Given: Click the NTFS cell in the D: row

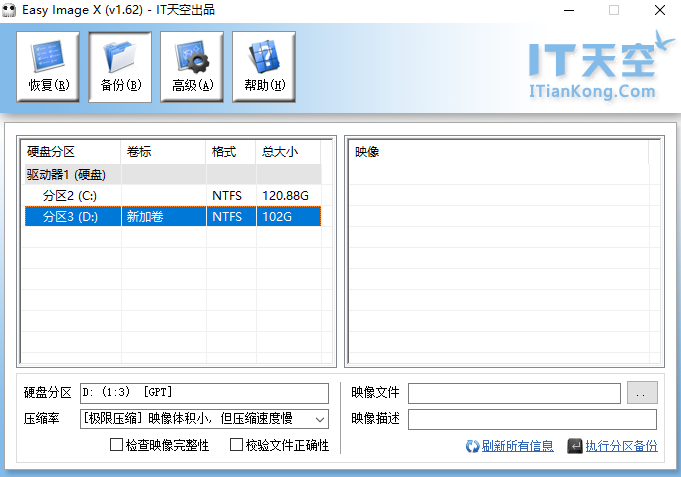Looking at the screenshot, I should pos(231,216).
